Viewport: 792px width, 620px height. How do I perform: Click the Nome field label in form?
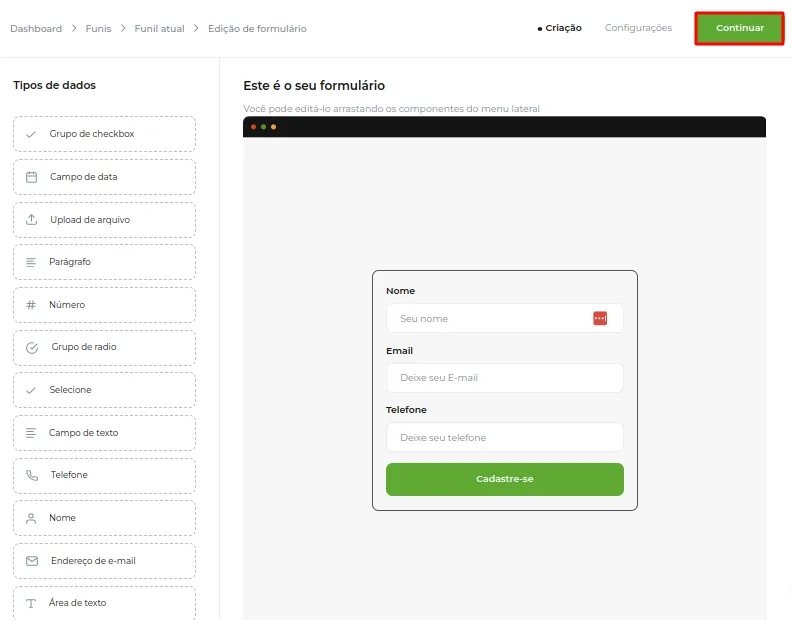tap(401, 291)
